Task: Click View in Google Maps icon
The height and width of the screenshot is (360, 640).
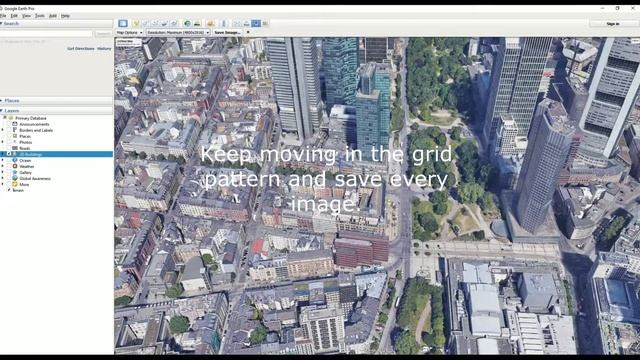Action: pos(265,23)
